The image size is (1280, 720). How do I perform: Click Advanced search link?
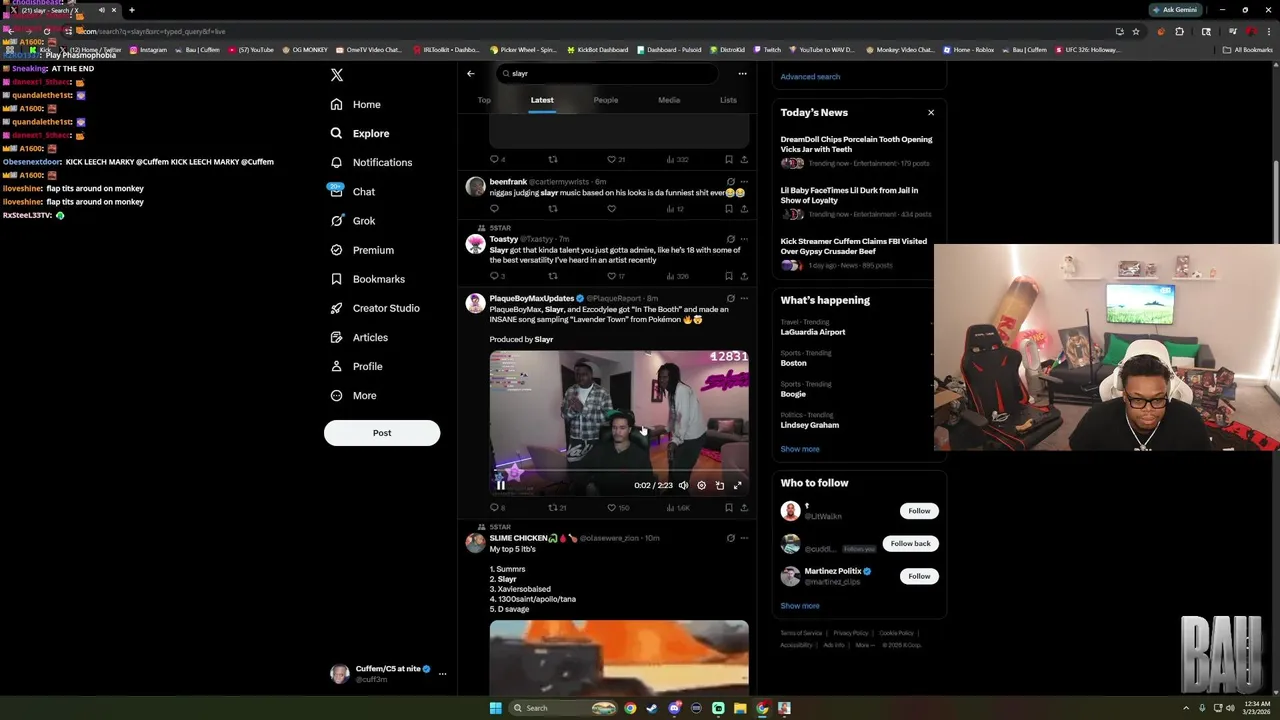click(x=810, y=77)
